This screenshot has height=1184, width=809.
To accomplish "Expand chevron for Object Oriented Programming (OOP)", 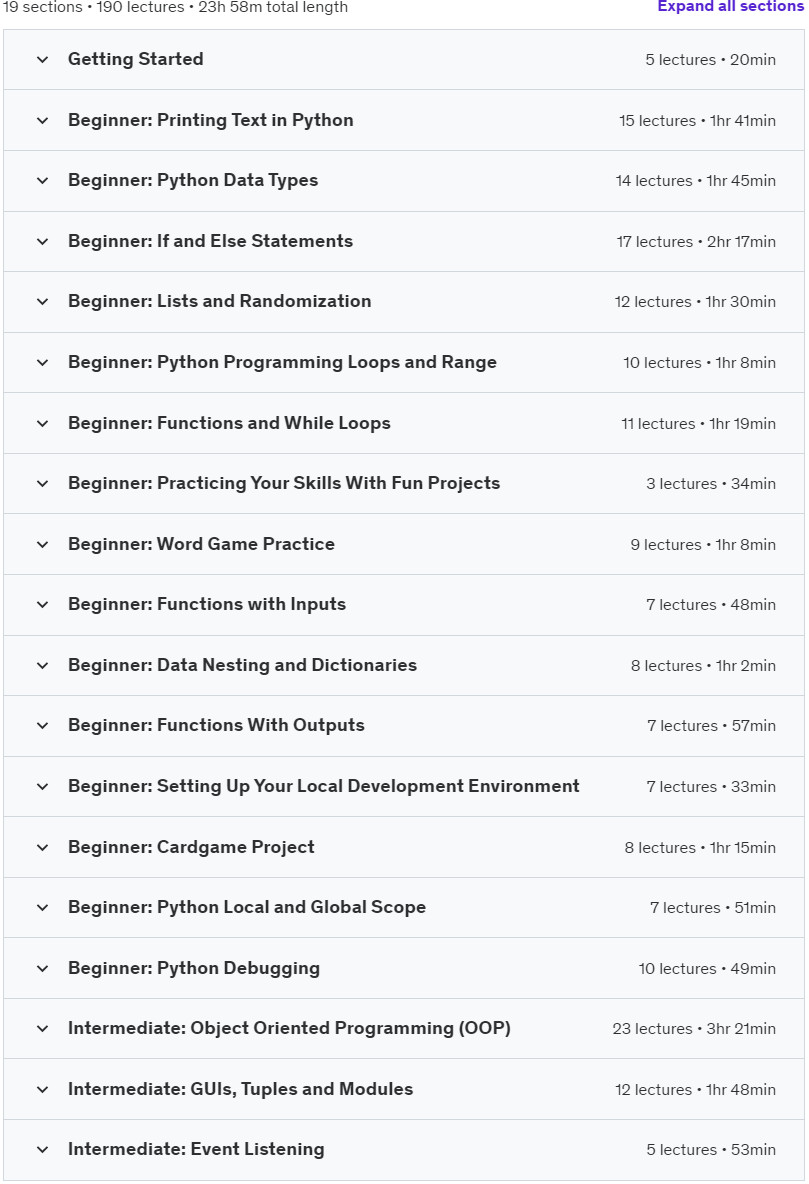I will (43, 1028).
